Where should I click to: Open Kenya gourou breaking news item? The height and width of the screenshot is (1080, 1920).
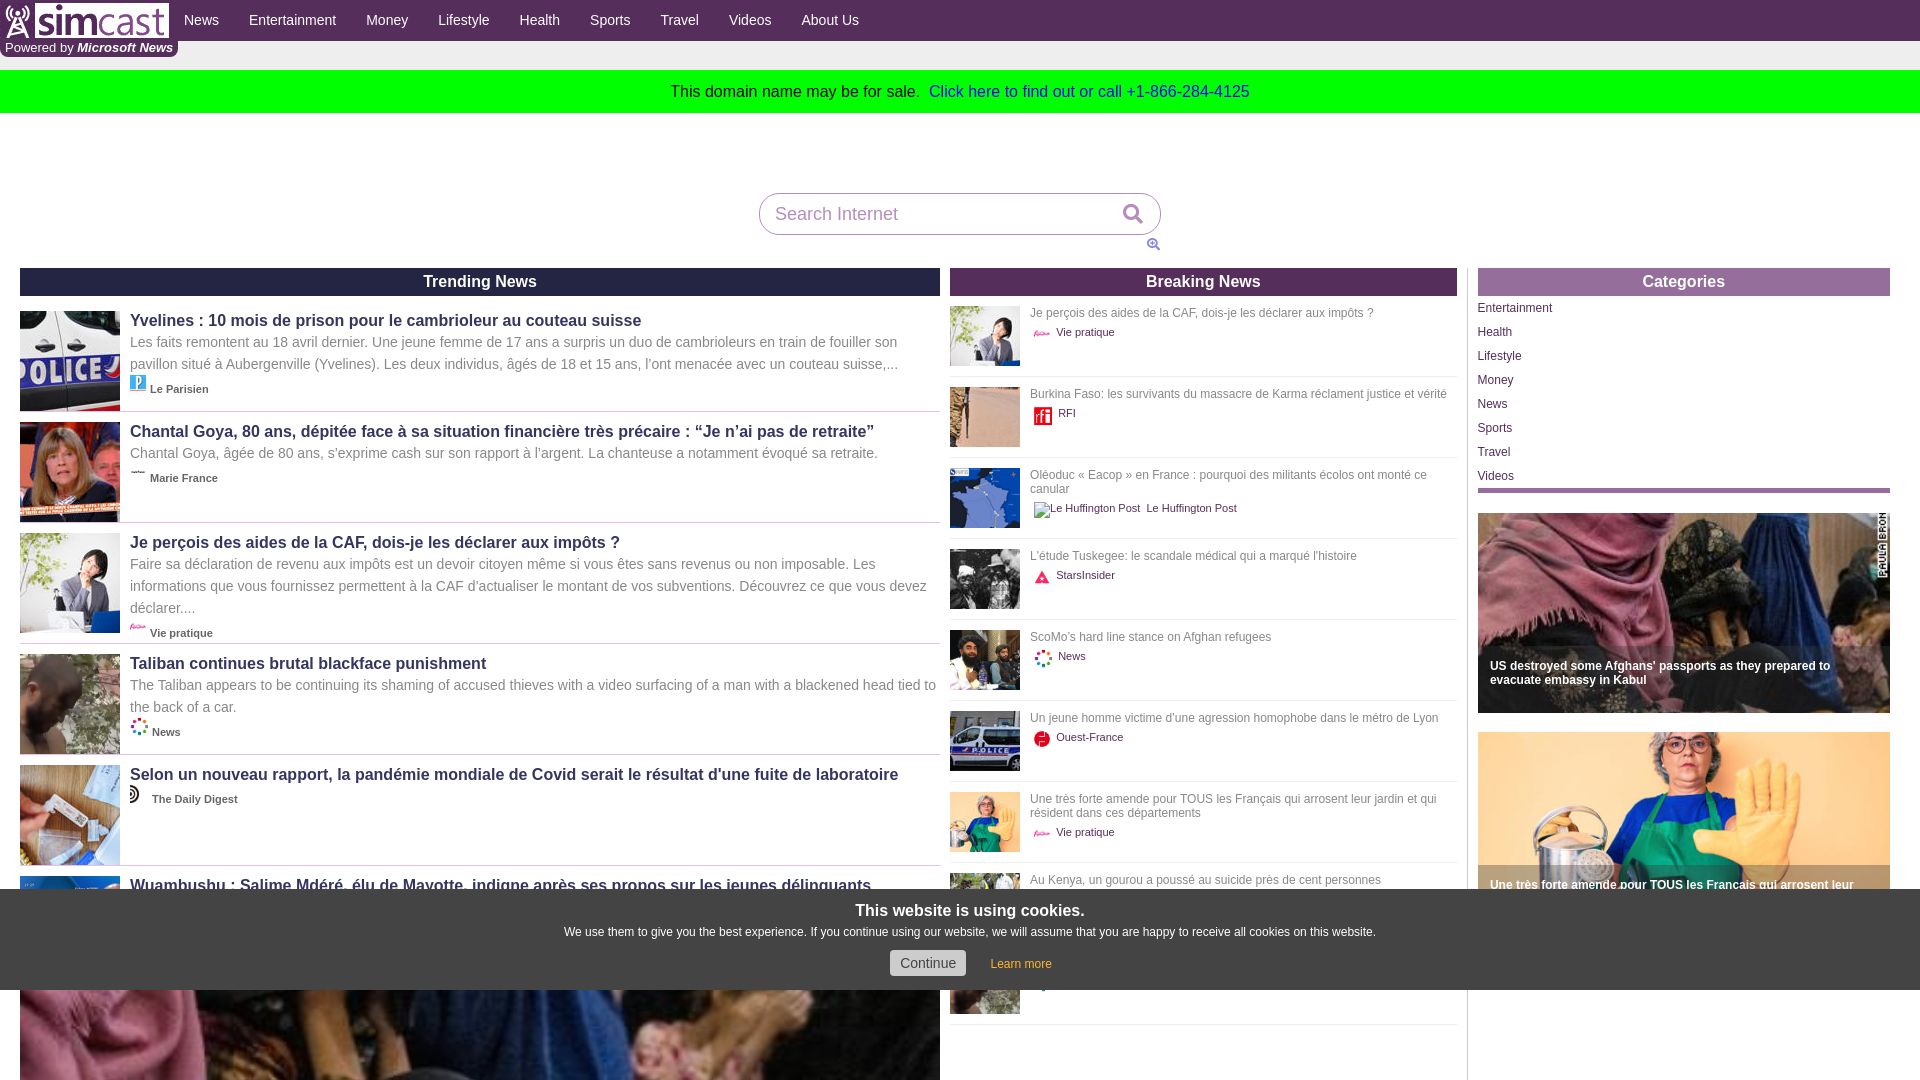coord(1205,880)
